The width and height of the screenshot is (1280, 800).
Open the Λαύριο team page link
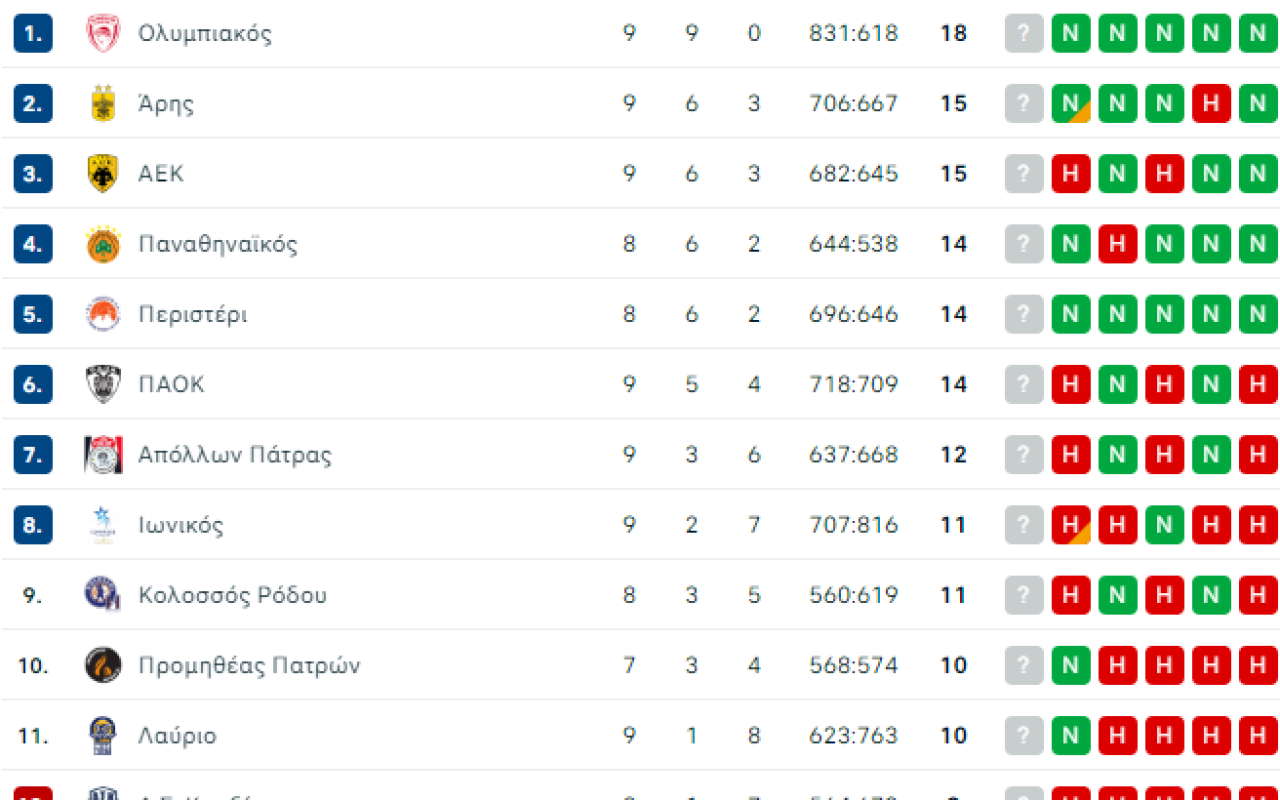click(x=177, y=736)
